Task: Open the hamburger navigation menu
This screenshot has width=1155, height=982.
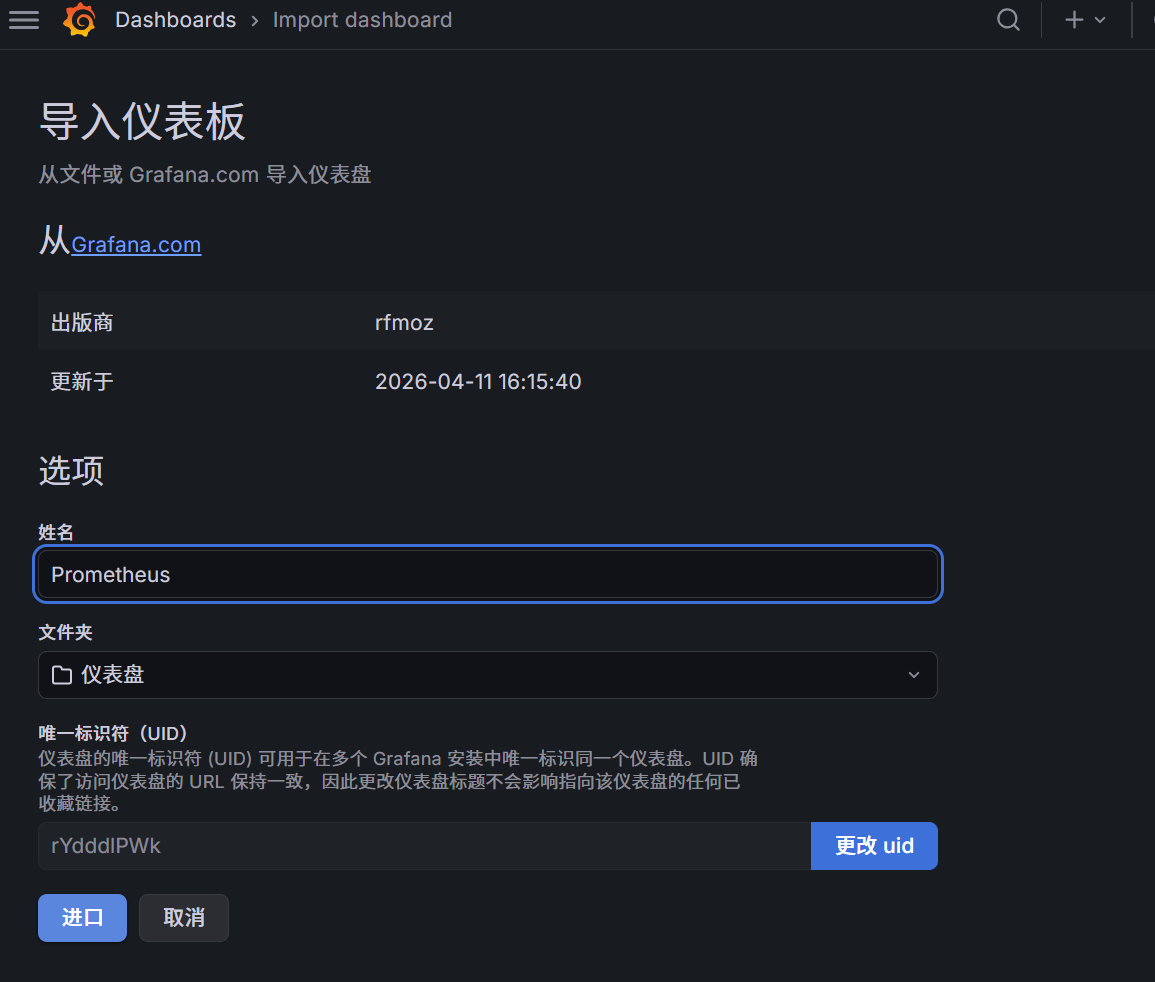Action: pos(24,20)
